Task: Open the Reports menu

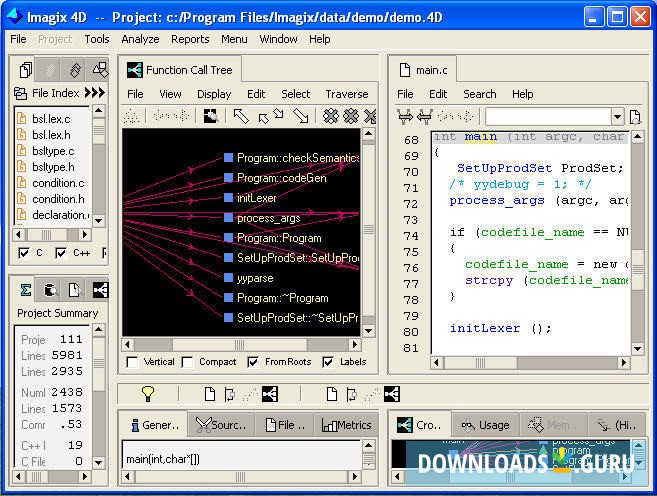Action: [190, 39]
